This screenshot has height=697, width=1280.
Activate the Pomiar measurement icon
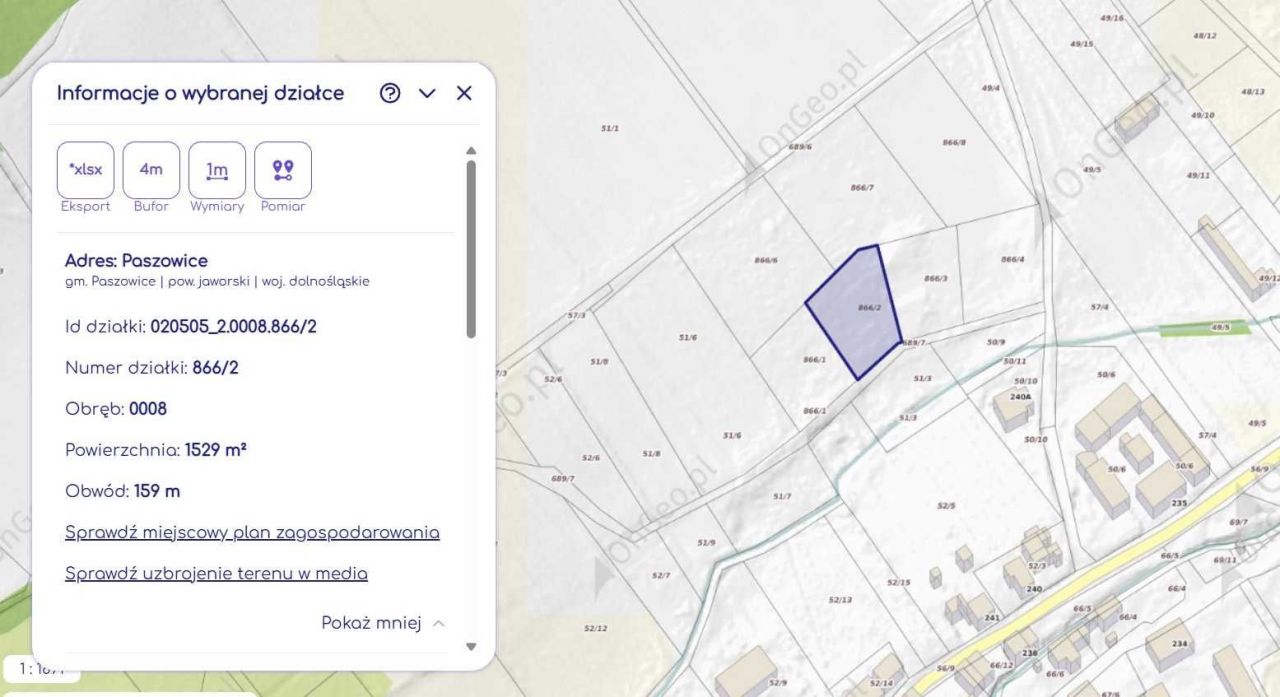pos(283,169)
